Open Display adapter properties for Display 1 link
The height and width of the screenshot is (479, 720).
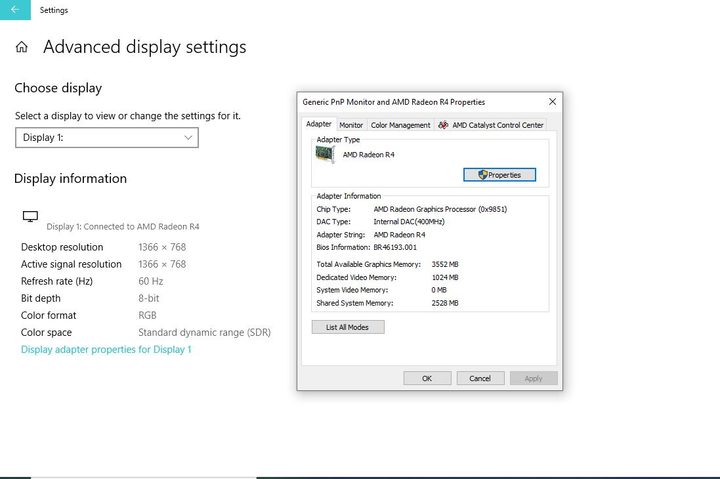pos(106,349)
